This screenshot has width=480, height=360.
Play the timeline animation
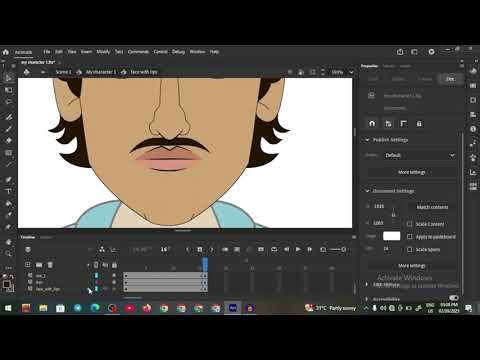pyautogui.click(x=298, y=249)
